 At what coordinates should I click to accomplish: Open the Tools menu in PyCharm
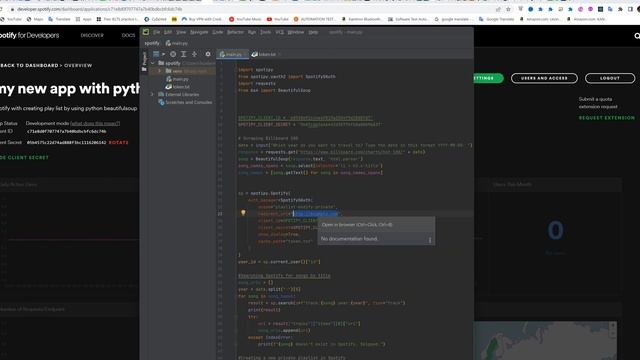click(x=265, y=32)
